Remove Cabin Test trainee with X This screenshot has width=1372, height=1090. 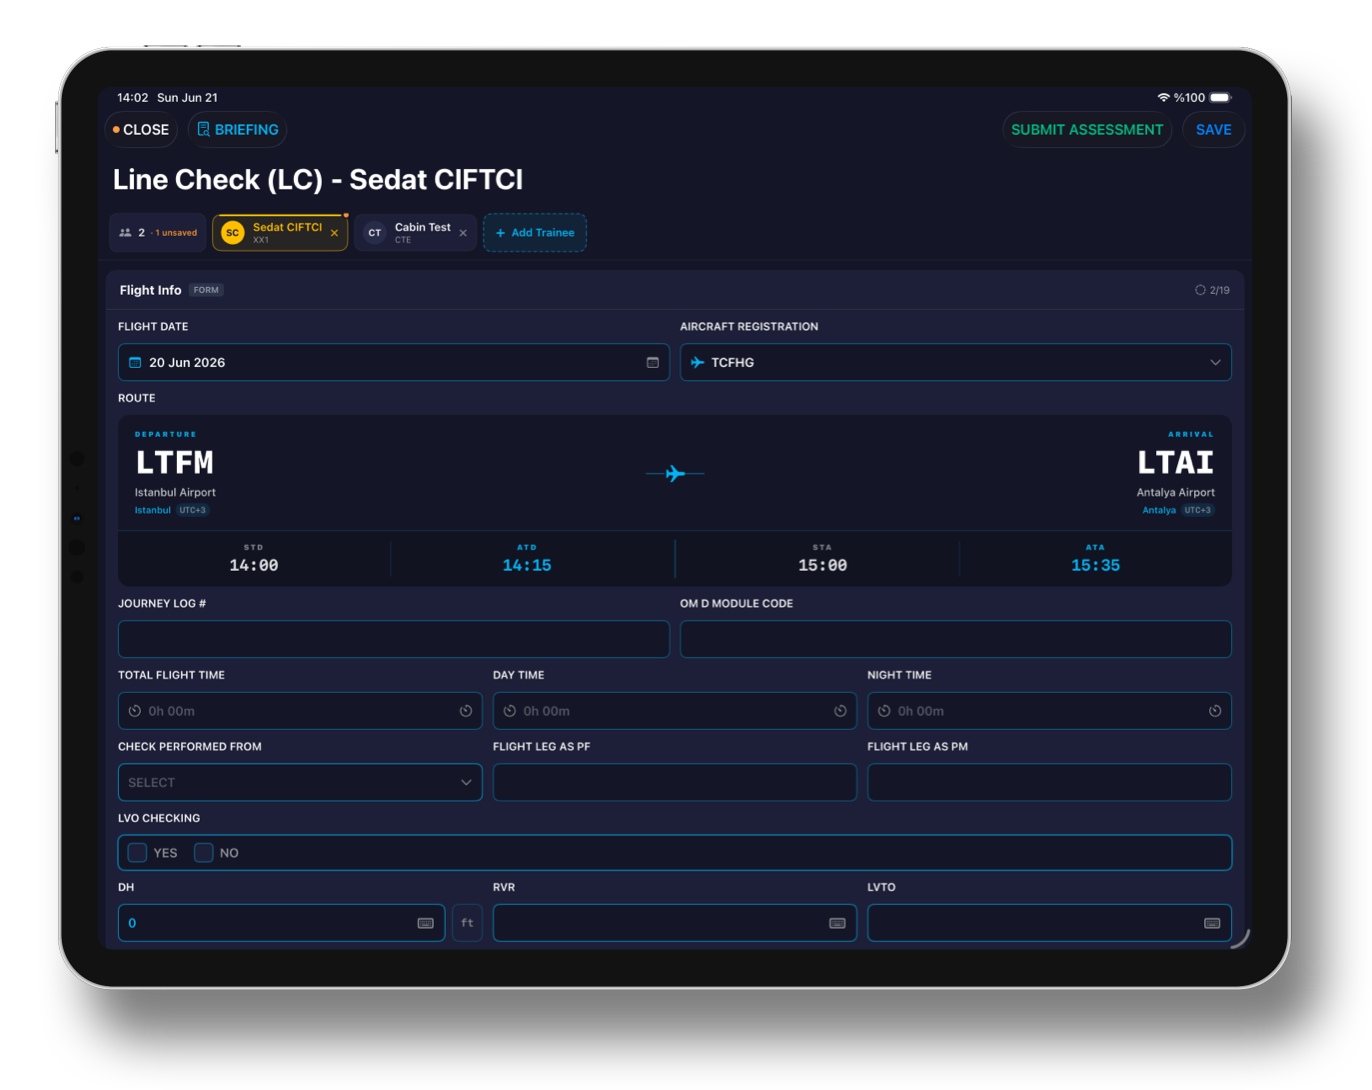point(463,233)
